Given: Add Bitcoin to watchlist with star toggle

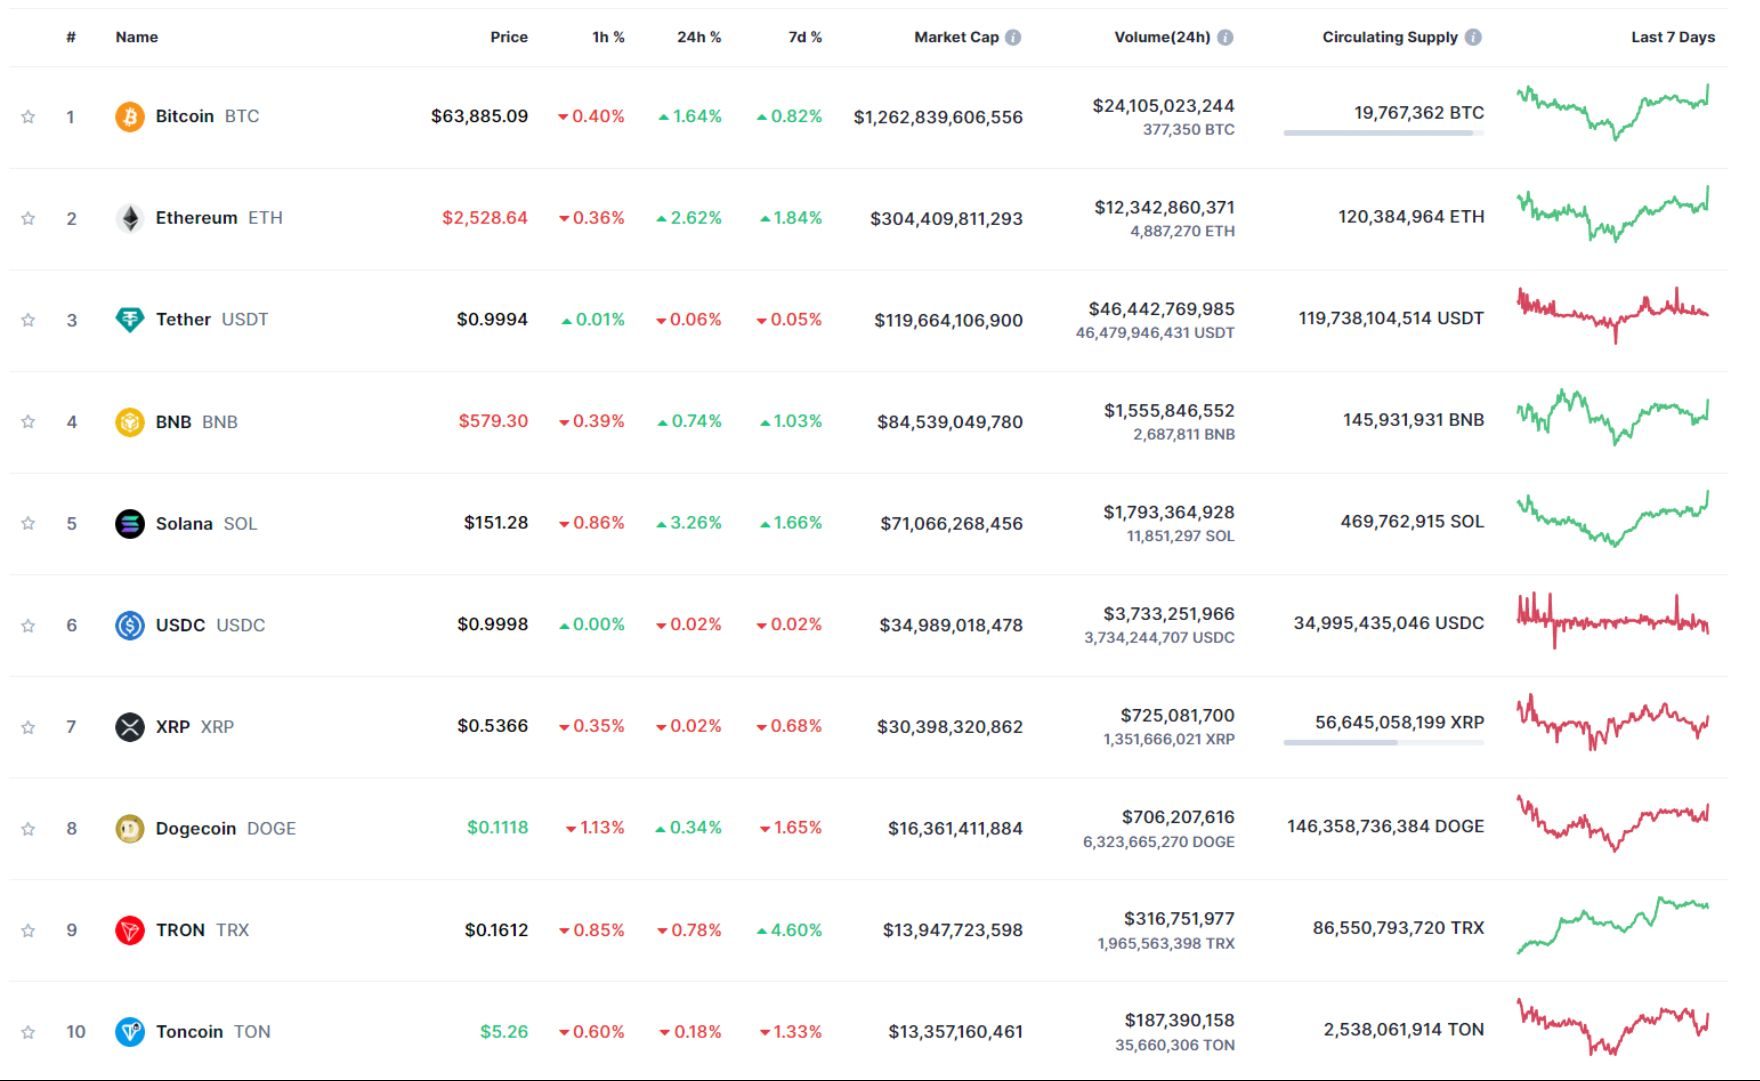Looking at the screenshot, I should pyautogui.click(x=29, y=115).
